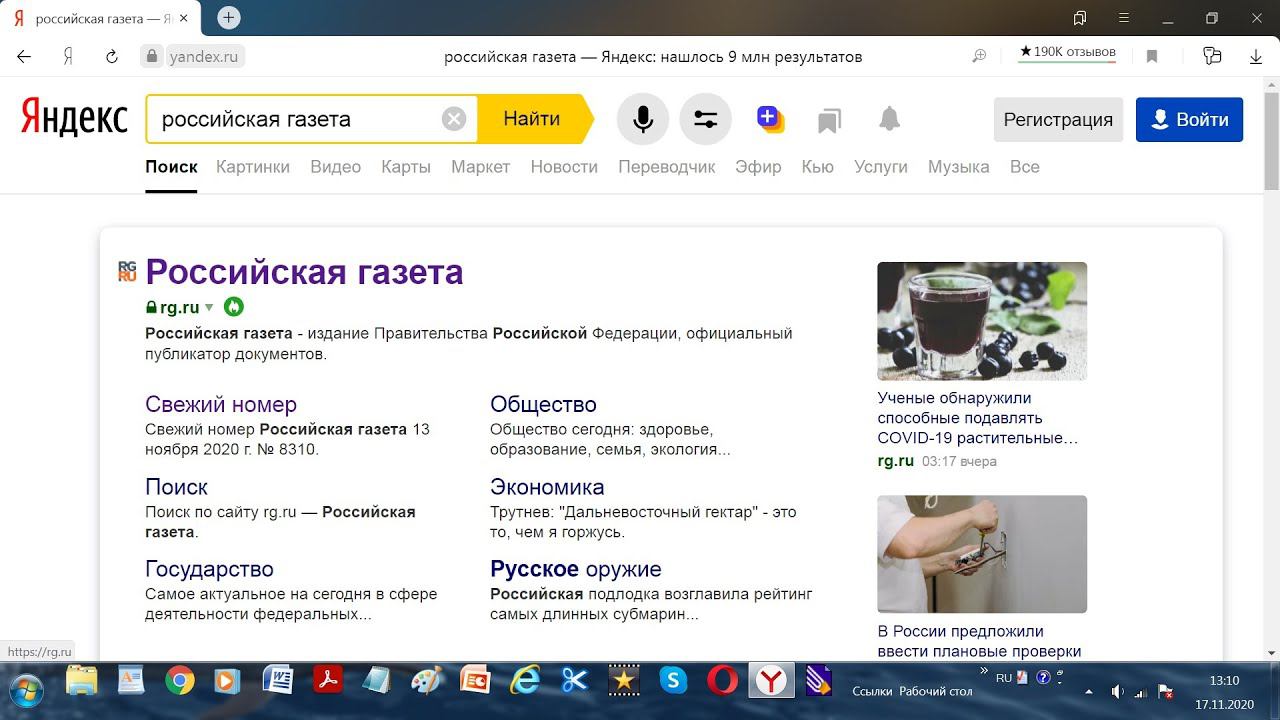Screen dimensions: 1280x720
Task: Click the volume speaker icon in system tray
Action: click(x=1118, y=692)
